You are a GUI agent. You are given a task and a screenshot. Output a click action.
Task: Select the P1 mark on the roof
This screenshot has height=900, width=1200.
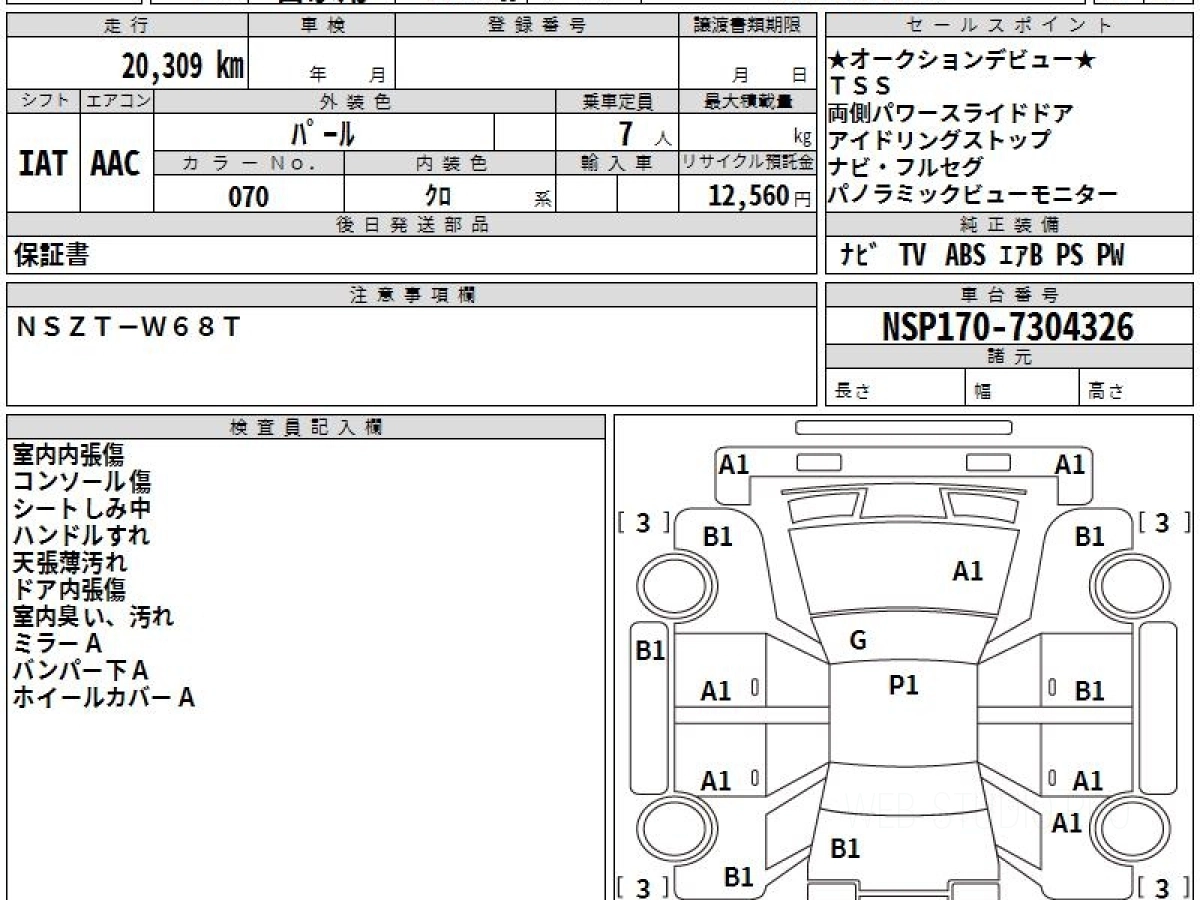pyautogui.click(x=903, y=685)
